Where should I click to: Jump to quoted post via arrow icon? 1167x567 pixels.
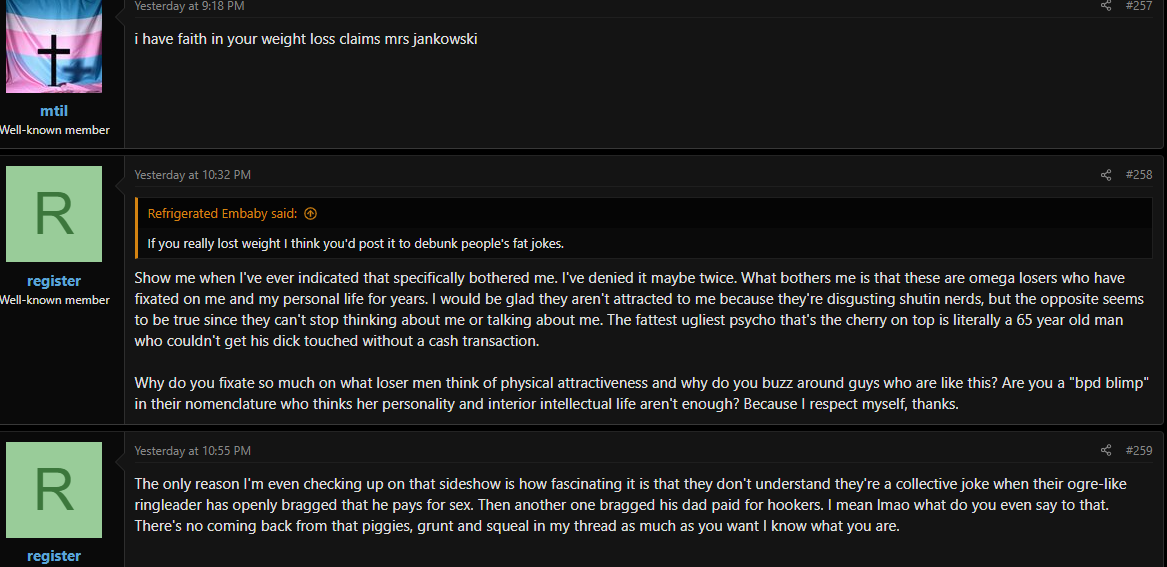click(310, 214)
